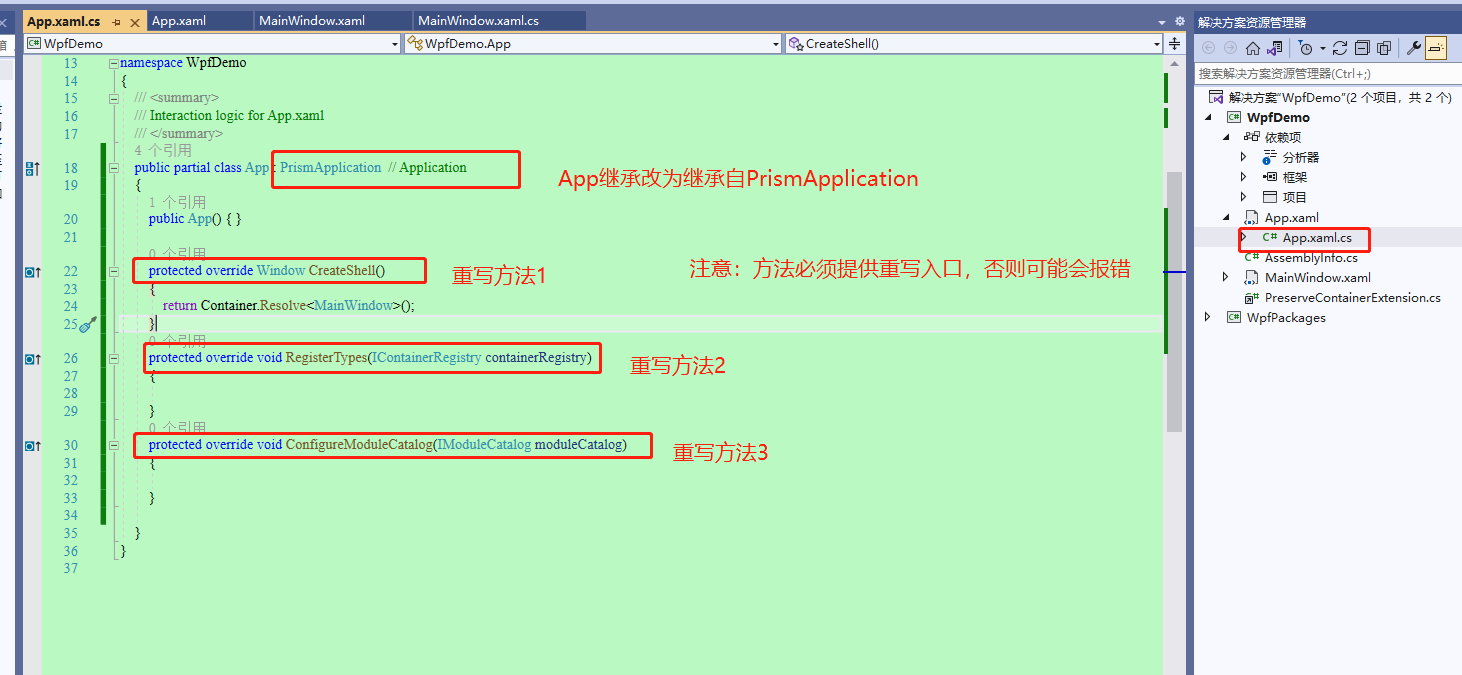Click the Refresh icon in Solution Explorer

tap(1340, 47)
